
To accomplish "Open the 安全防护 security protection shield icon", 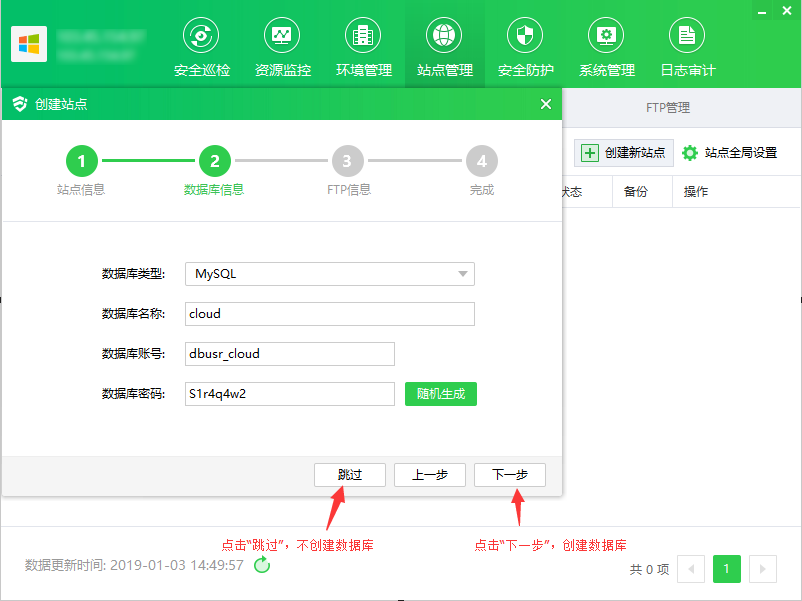I will coord(525,35).
